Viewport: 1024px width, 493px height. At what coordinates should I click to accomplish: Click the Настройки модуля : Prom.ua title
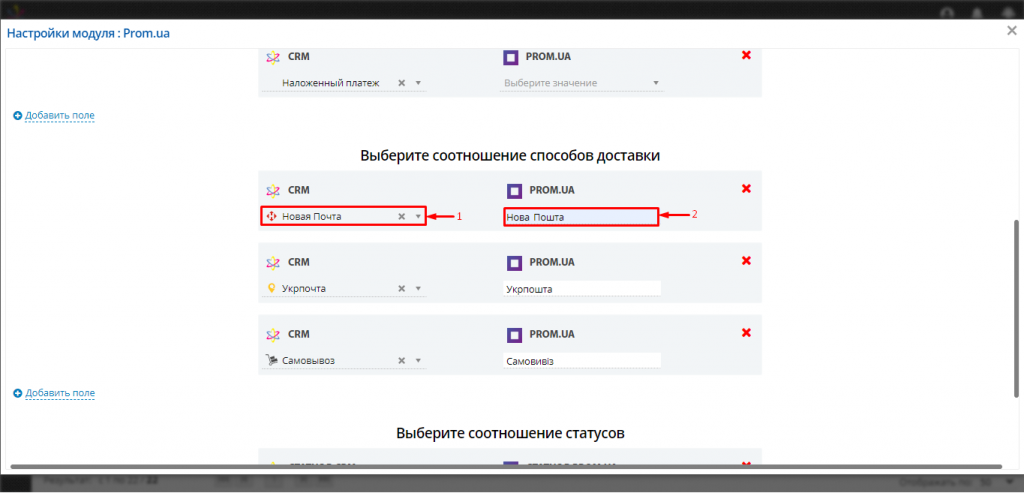tap(88, 33)
